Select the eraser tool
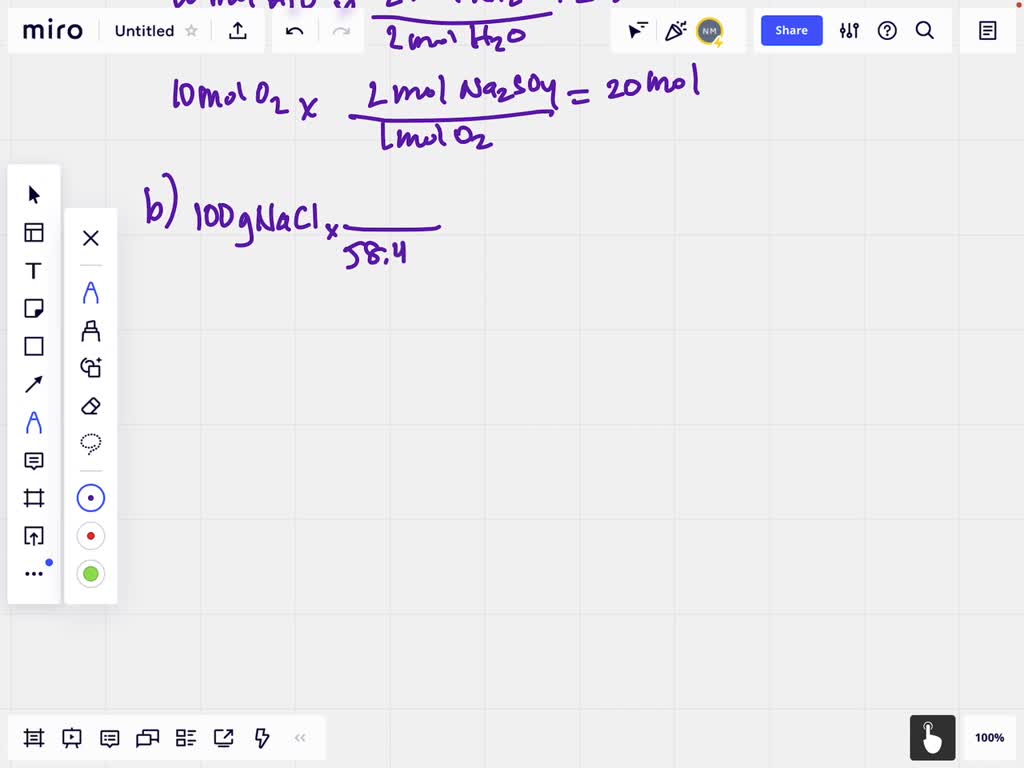 pyautogui.click(x=91, y=407)
